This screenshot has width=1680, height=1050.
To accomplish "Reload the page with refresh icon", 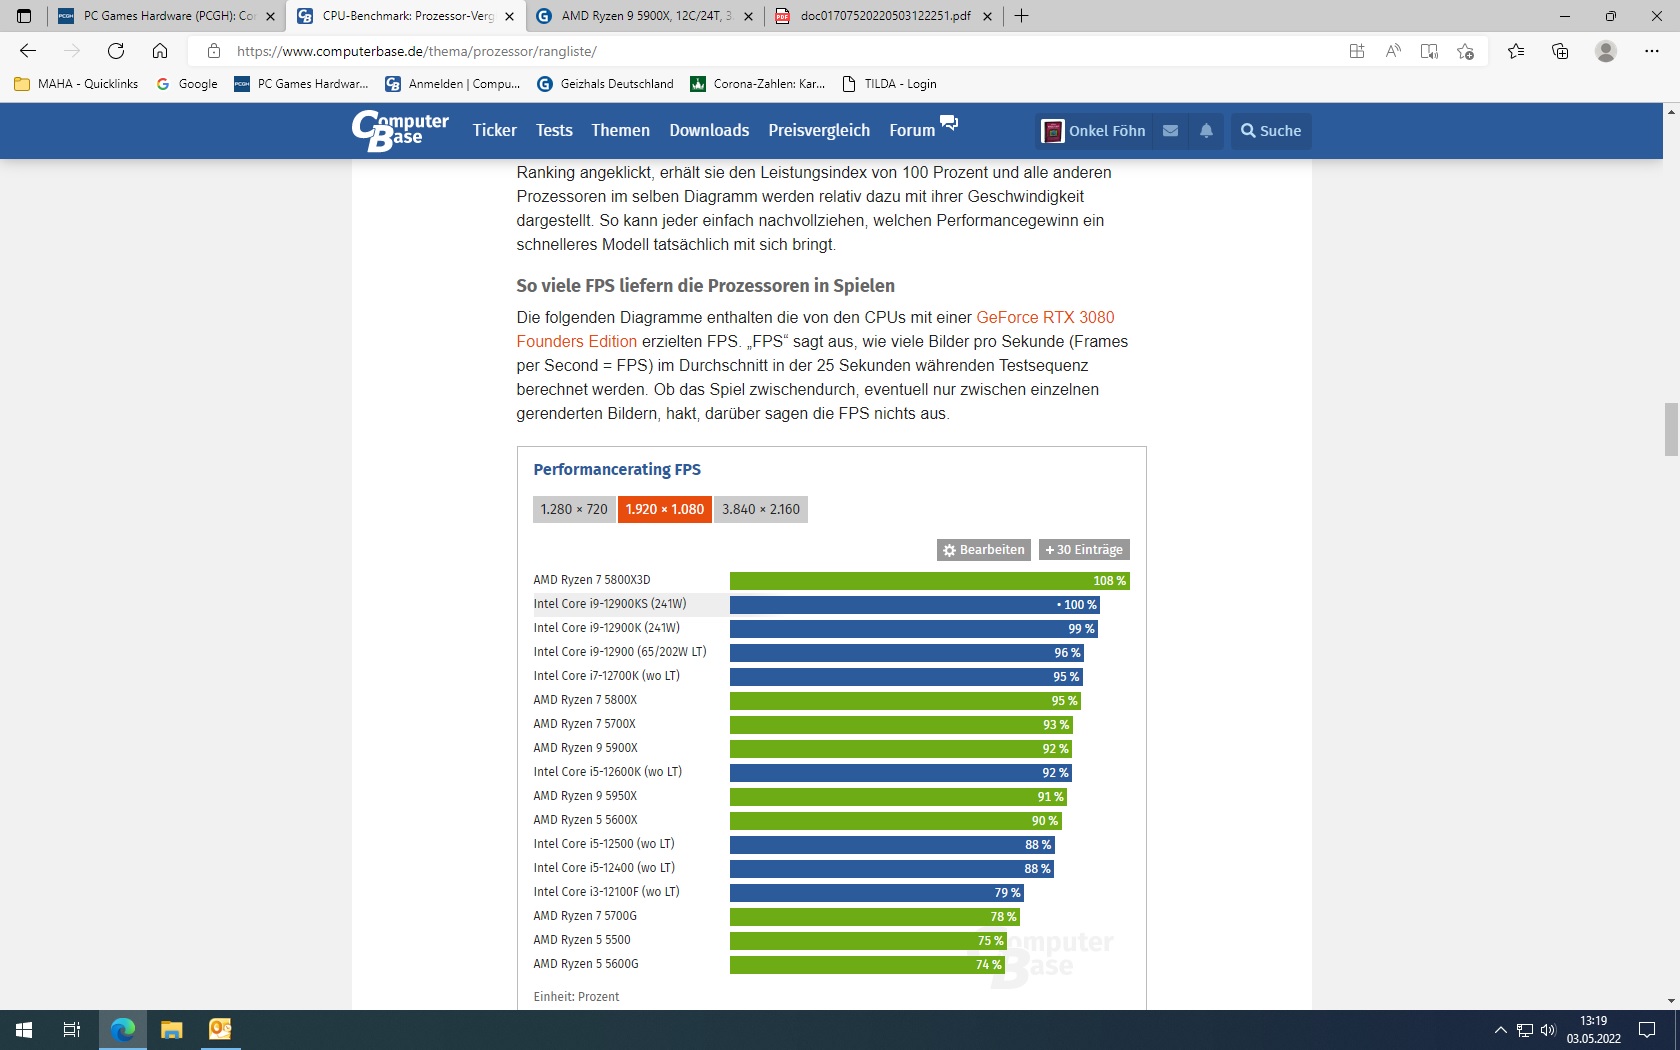I will tap(116, 51).
